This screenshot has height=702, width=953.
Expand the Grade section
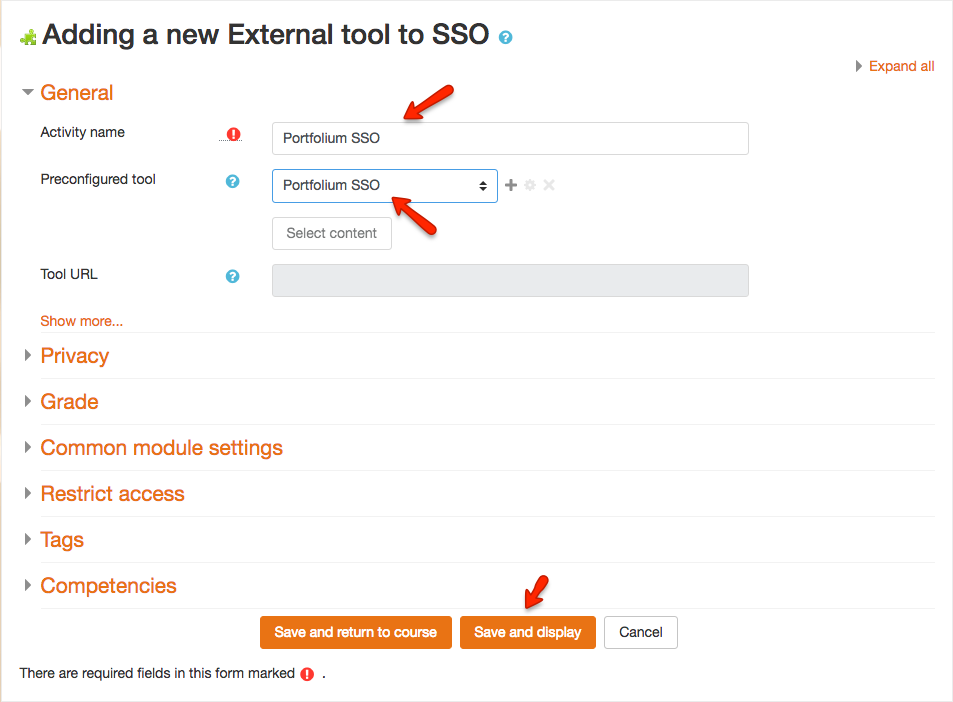[x=69, y=402]
